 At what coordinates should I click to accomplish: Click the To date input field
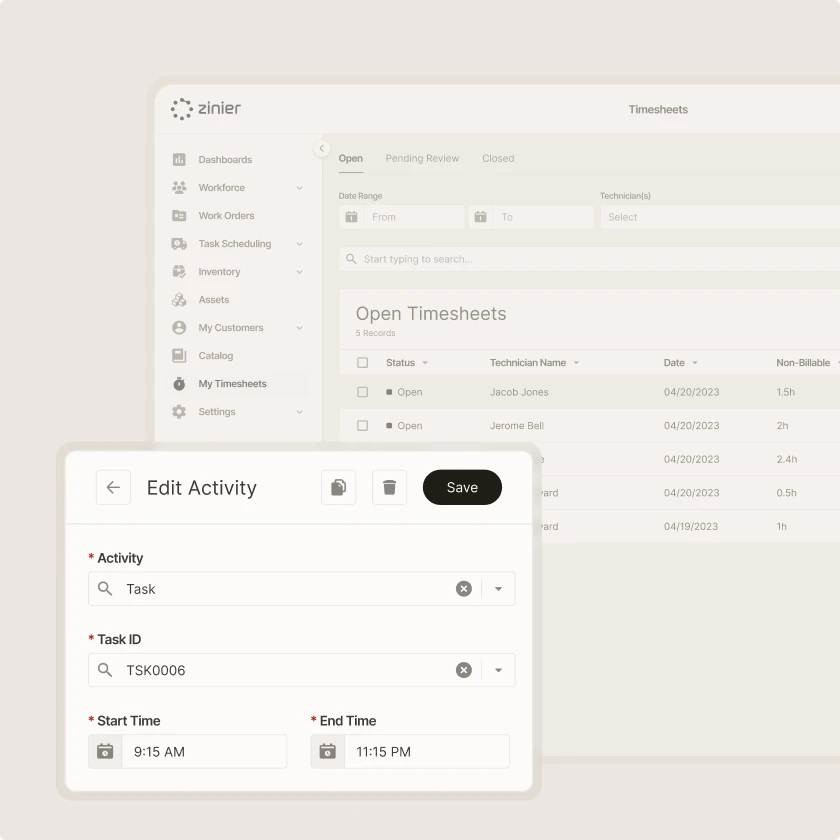tap(543, 217)
